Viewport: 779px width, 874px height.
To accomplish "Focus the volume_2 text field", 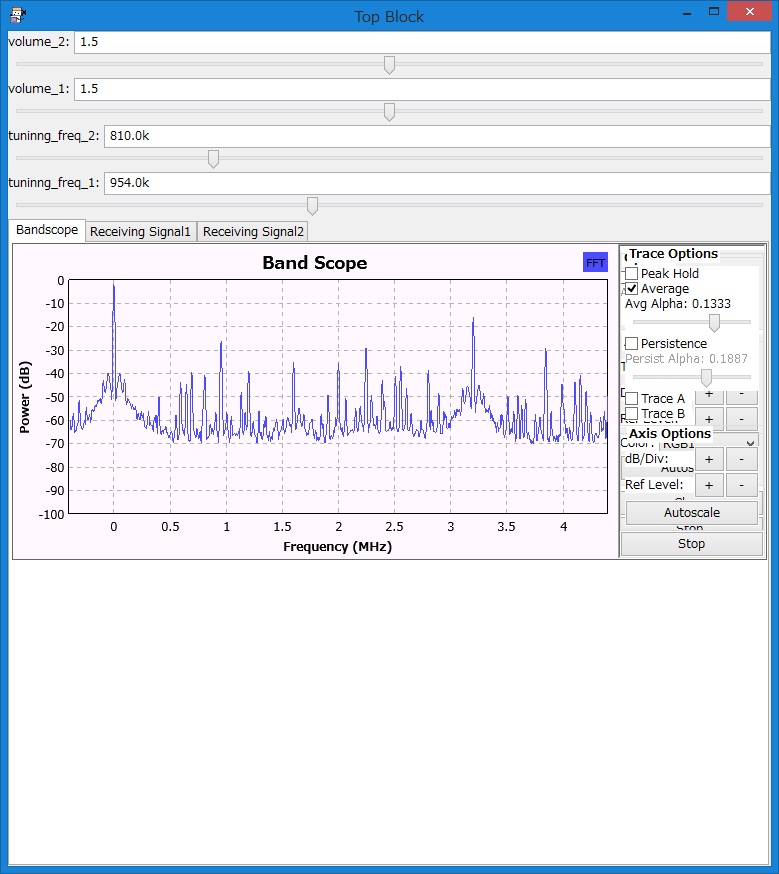I will (x=422, y=42).
